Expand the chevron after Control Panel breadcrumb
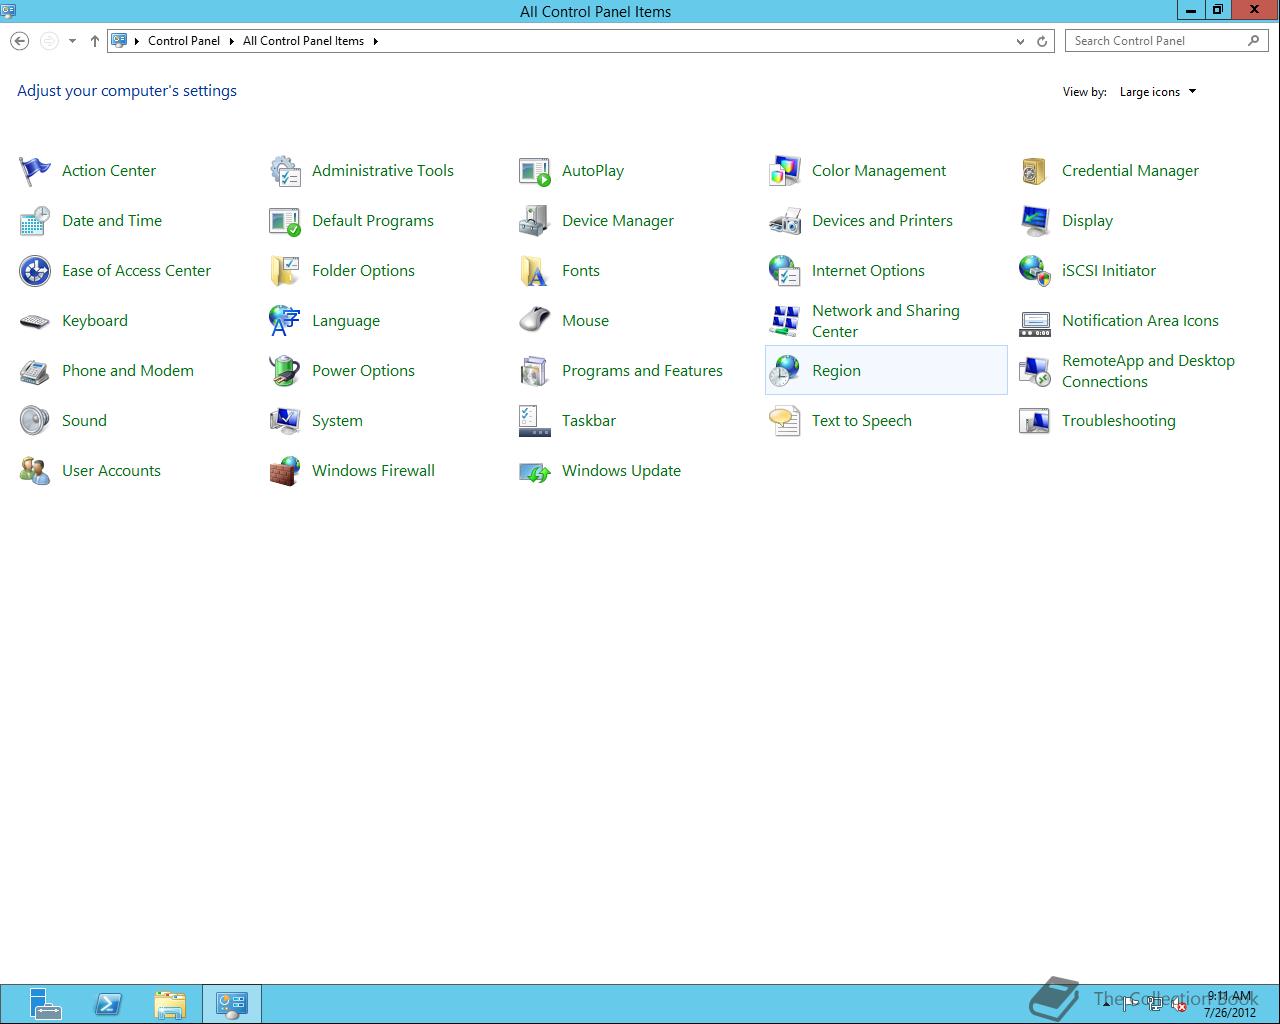1280x1024 pixels. [x=231, y=41]
